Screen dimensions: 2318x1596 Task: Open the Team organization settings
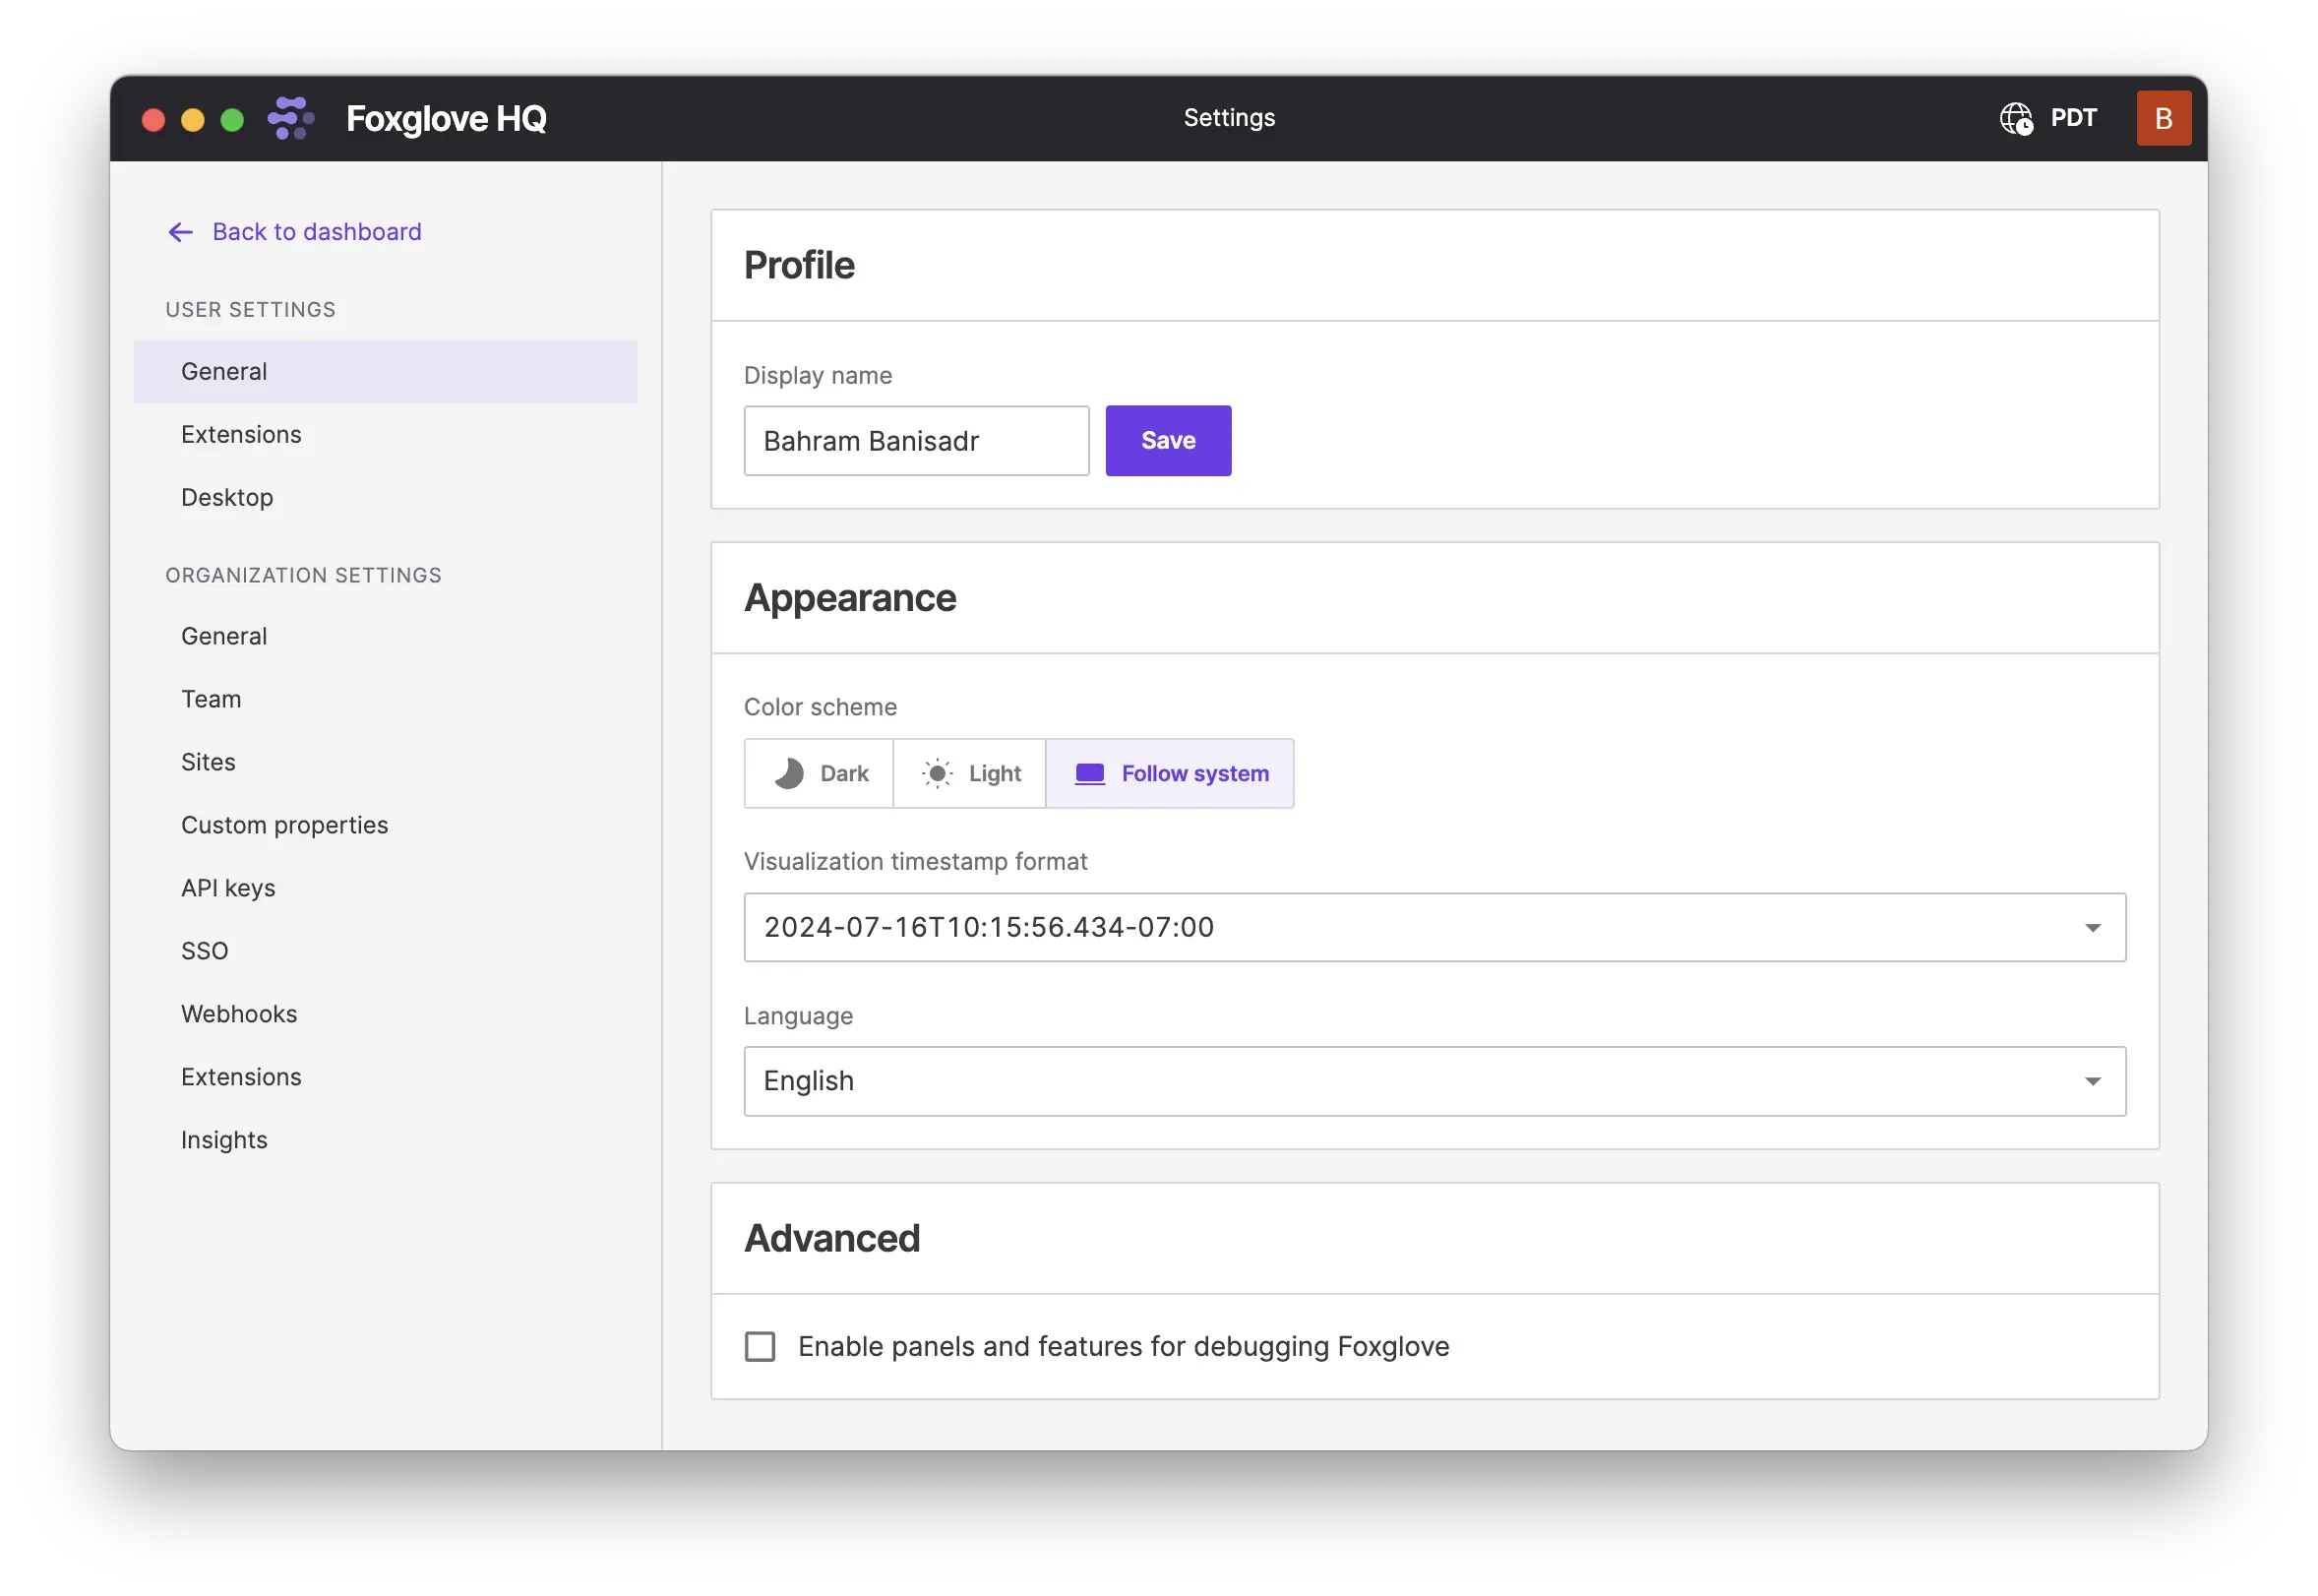[211, 699]
